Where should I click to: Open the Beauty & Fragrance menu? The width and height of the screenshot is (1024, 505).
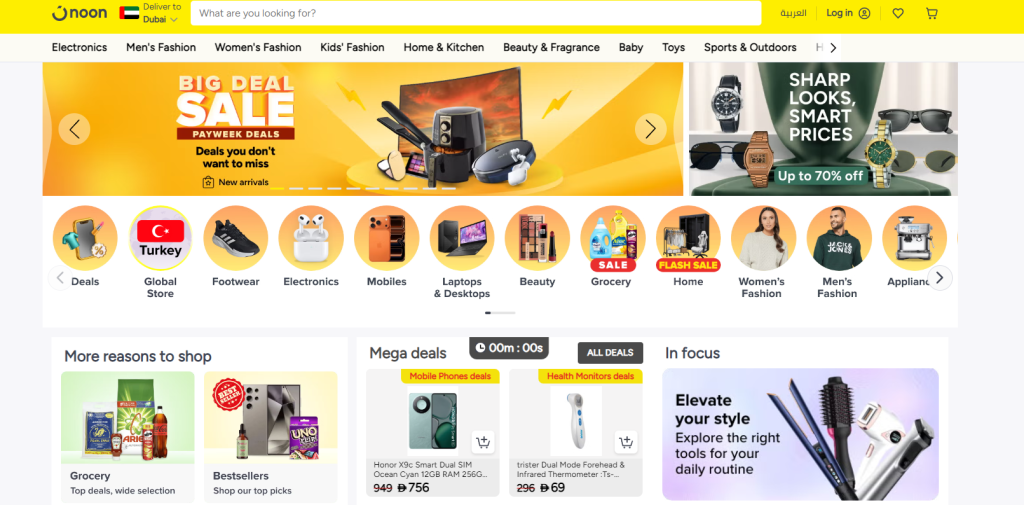[551, 48]
